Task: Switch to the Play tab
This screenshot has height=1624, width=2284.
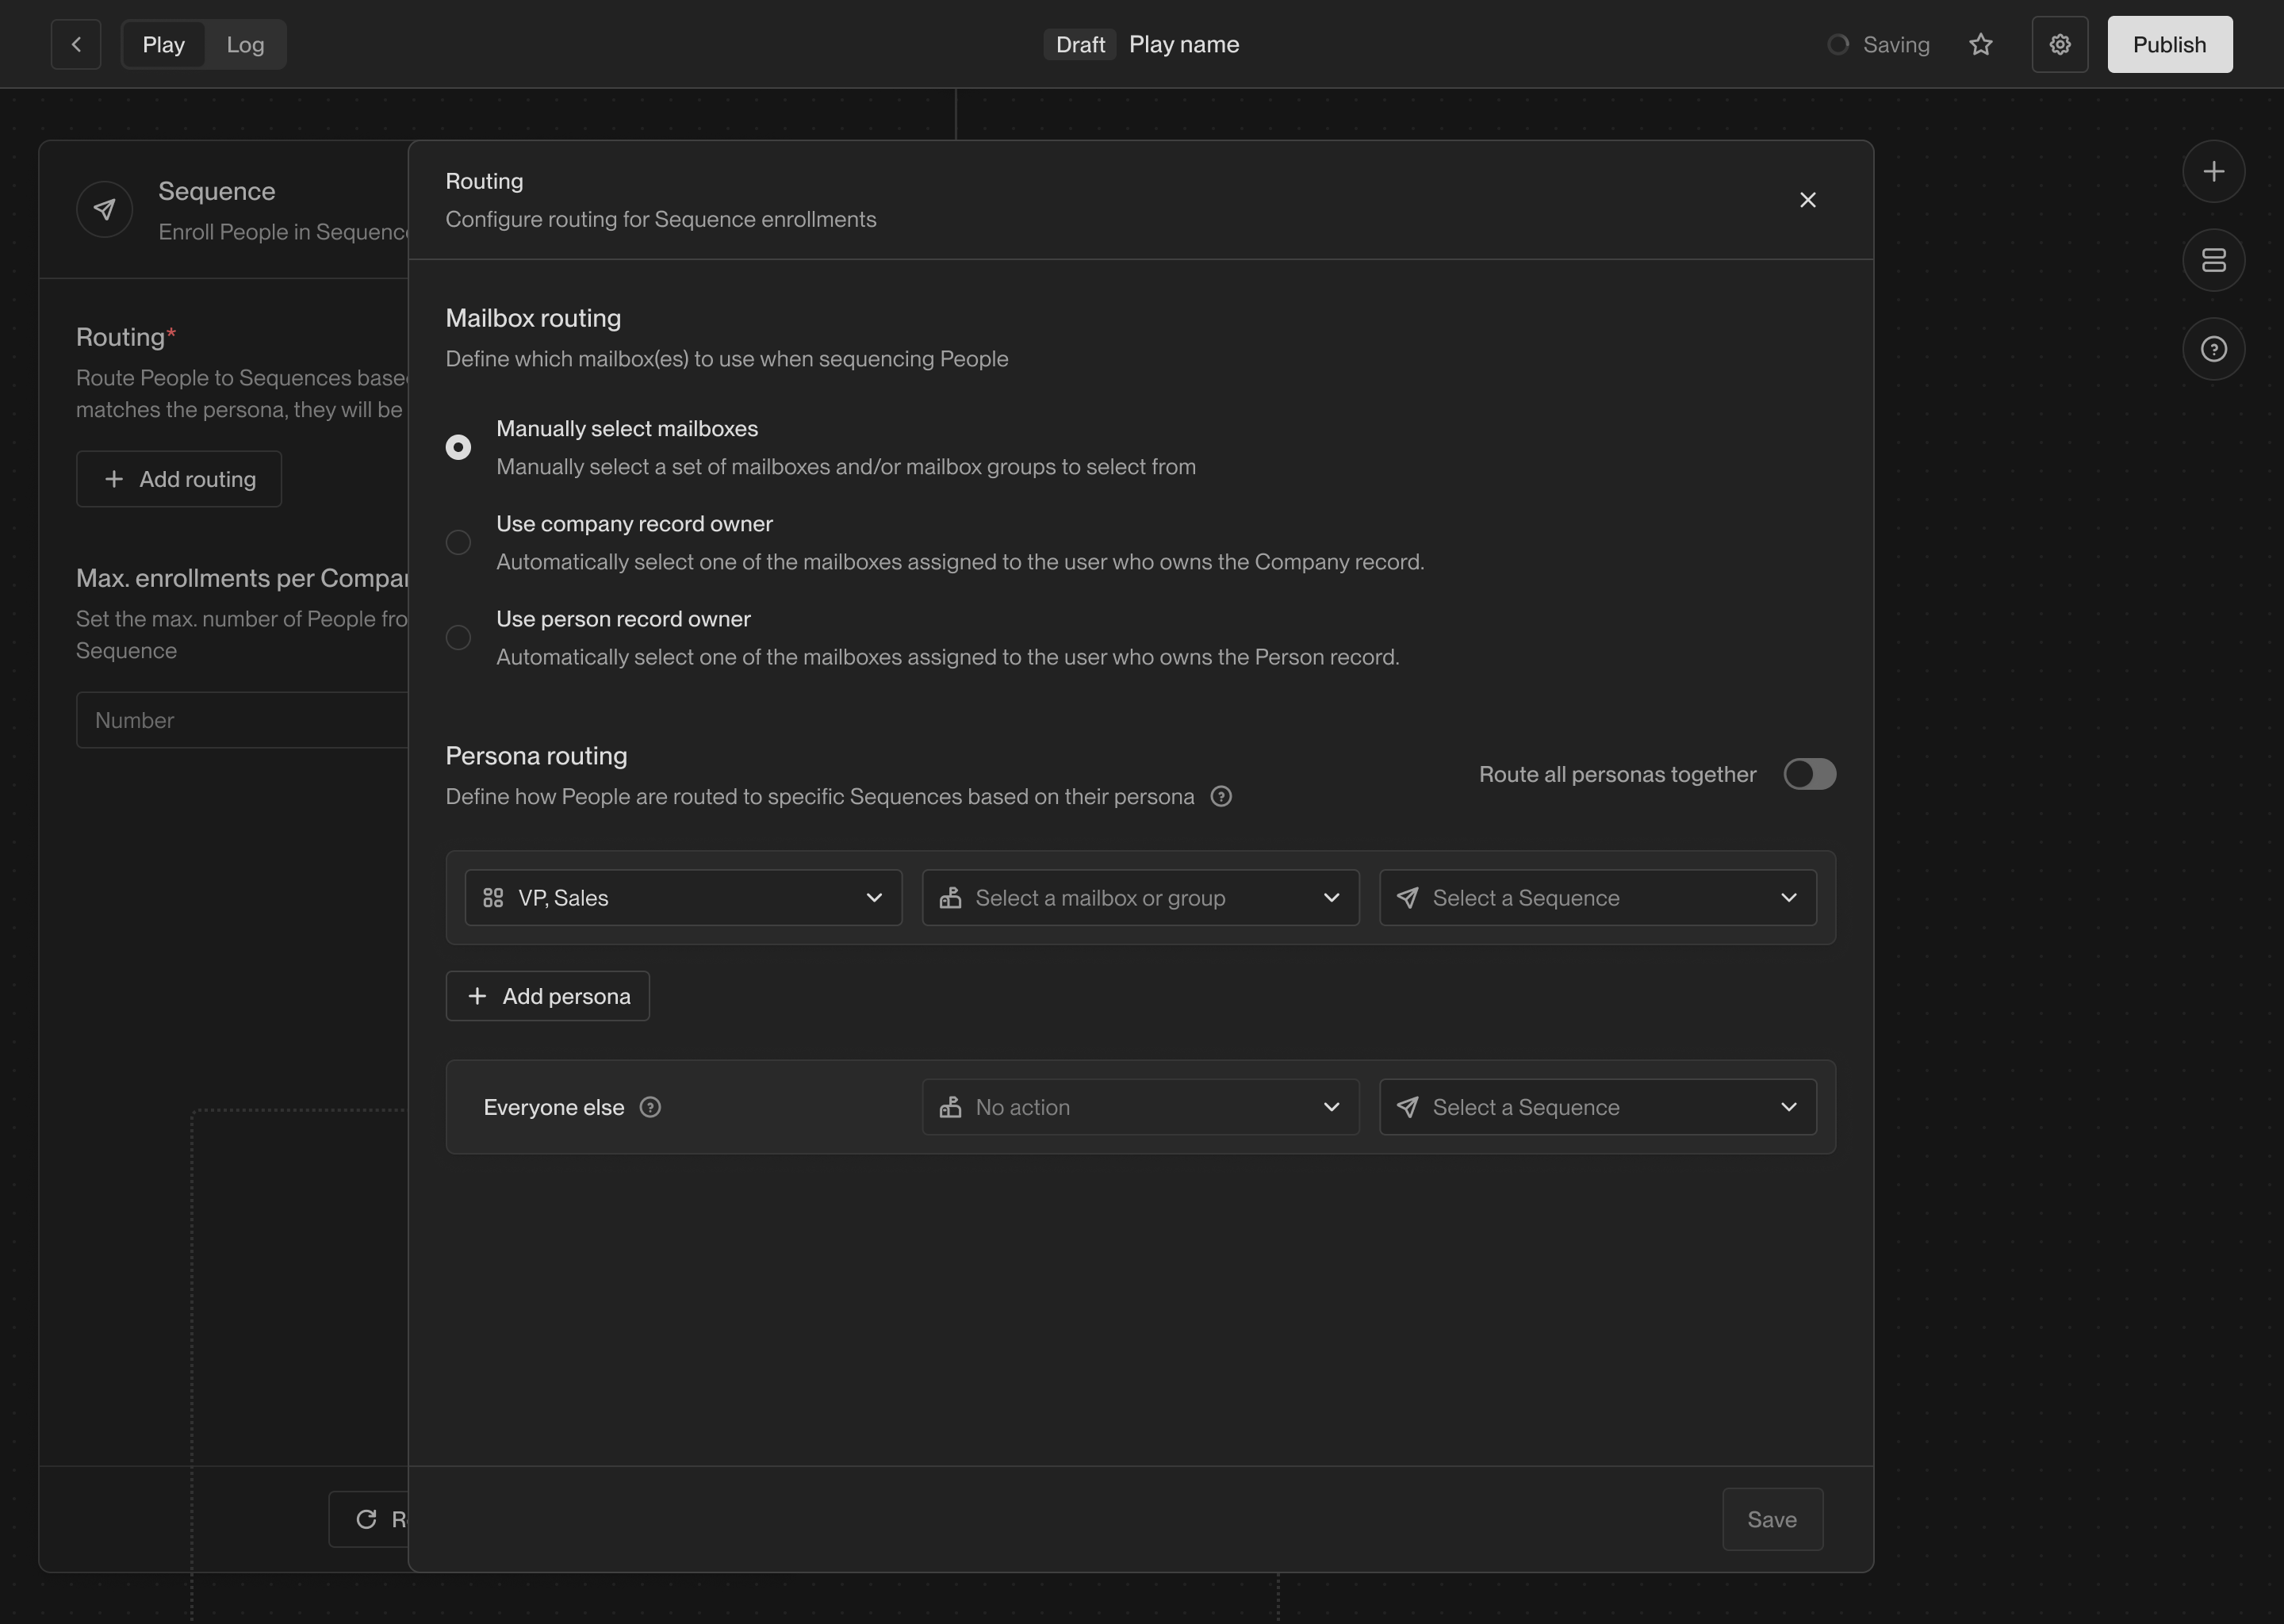Action: (x=163, y=44)
